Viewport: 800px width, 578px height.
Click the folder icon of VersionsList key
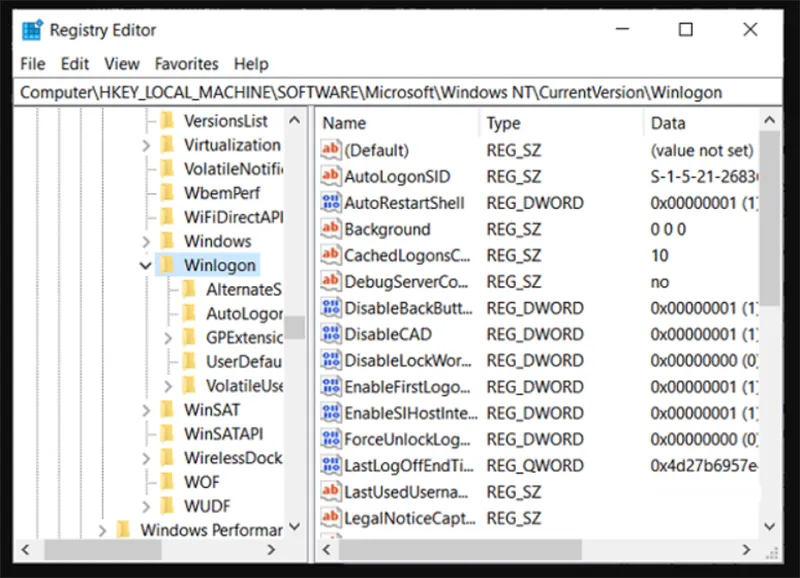pyautogui.click(x=167, y=121)
